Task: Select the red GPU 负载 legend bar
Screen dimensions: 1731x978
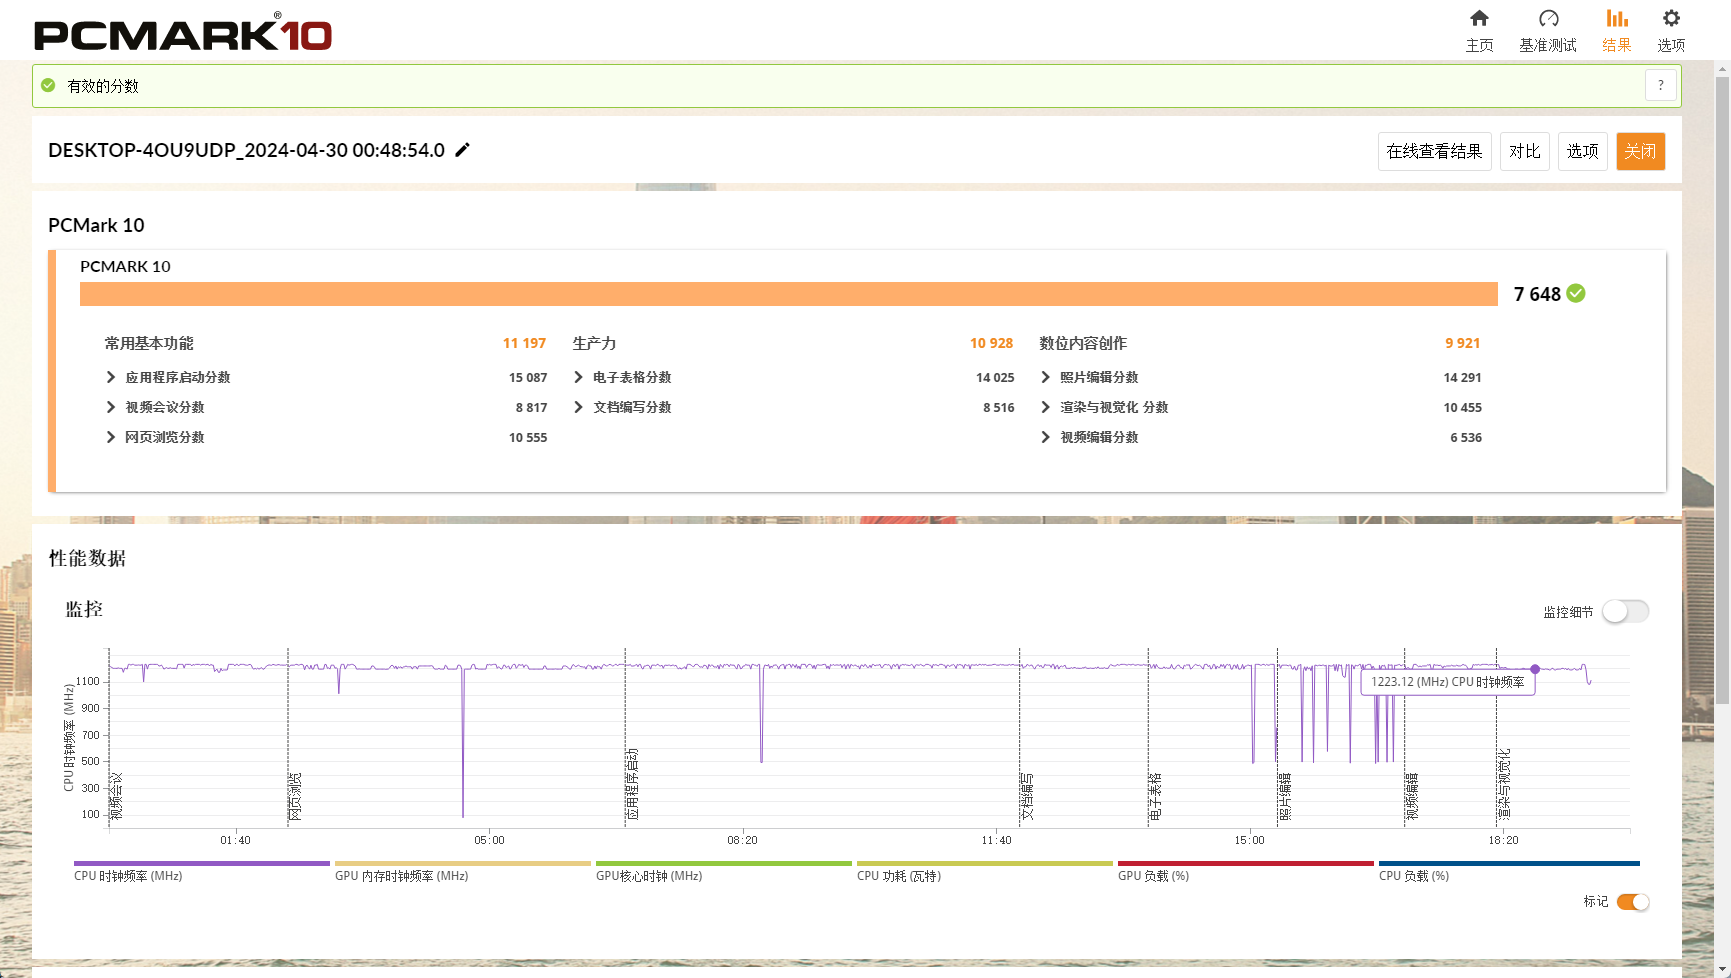Action: click(1246, 863)
